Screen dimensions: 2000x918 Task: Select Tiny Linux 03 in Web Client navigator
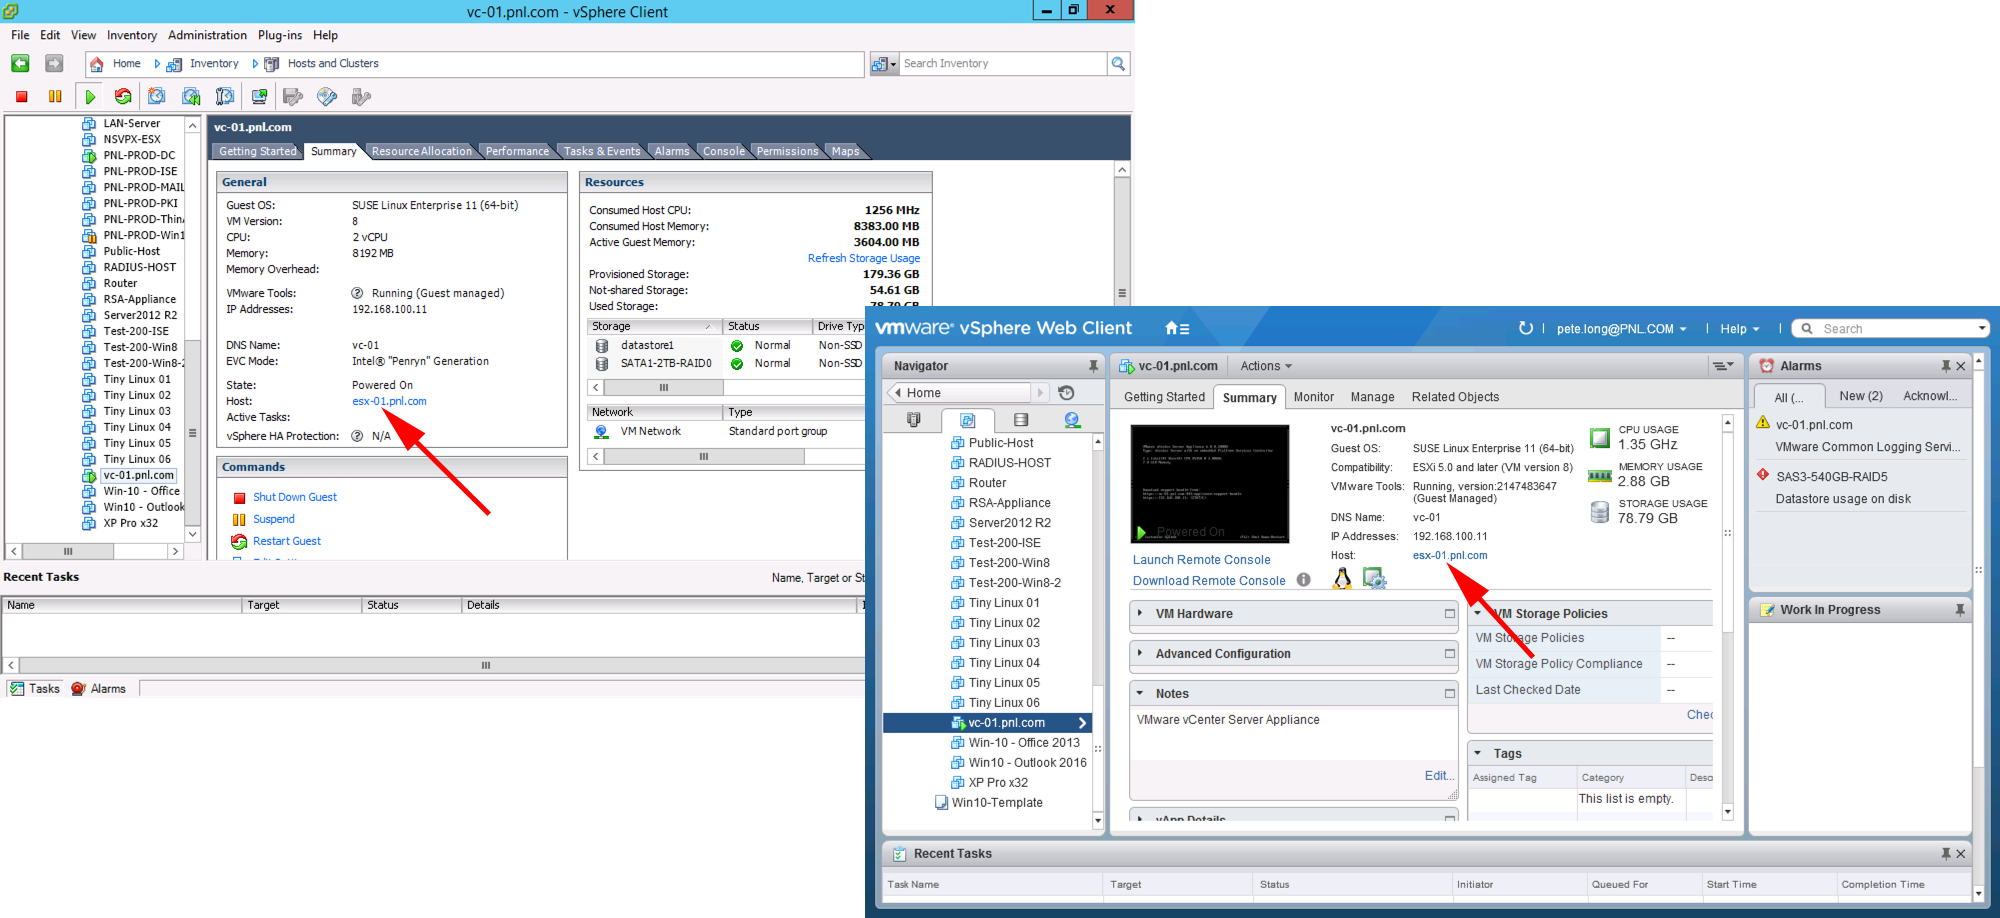pos(1003,643)
